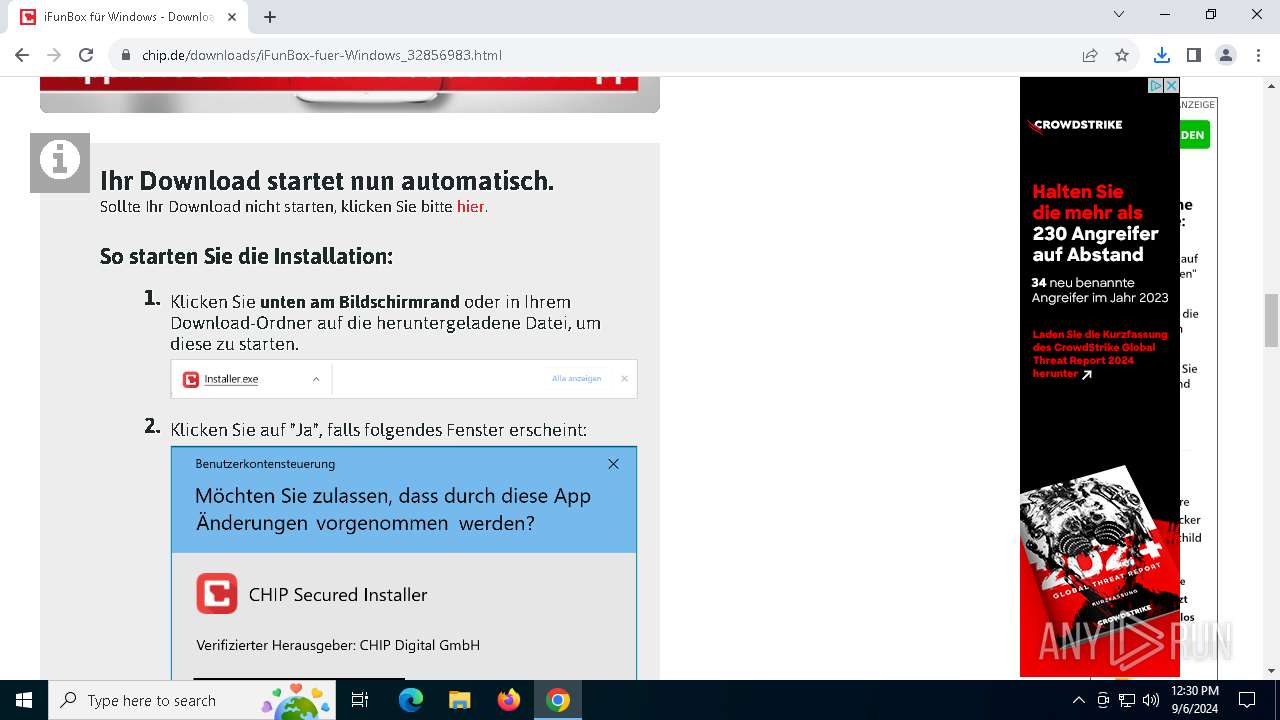Click the Installer.exe download image
The image size is (1280, 720).
pyautogui.click(x=404, y=379)
